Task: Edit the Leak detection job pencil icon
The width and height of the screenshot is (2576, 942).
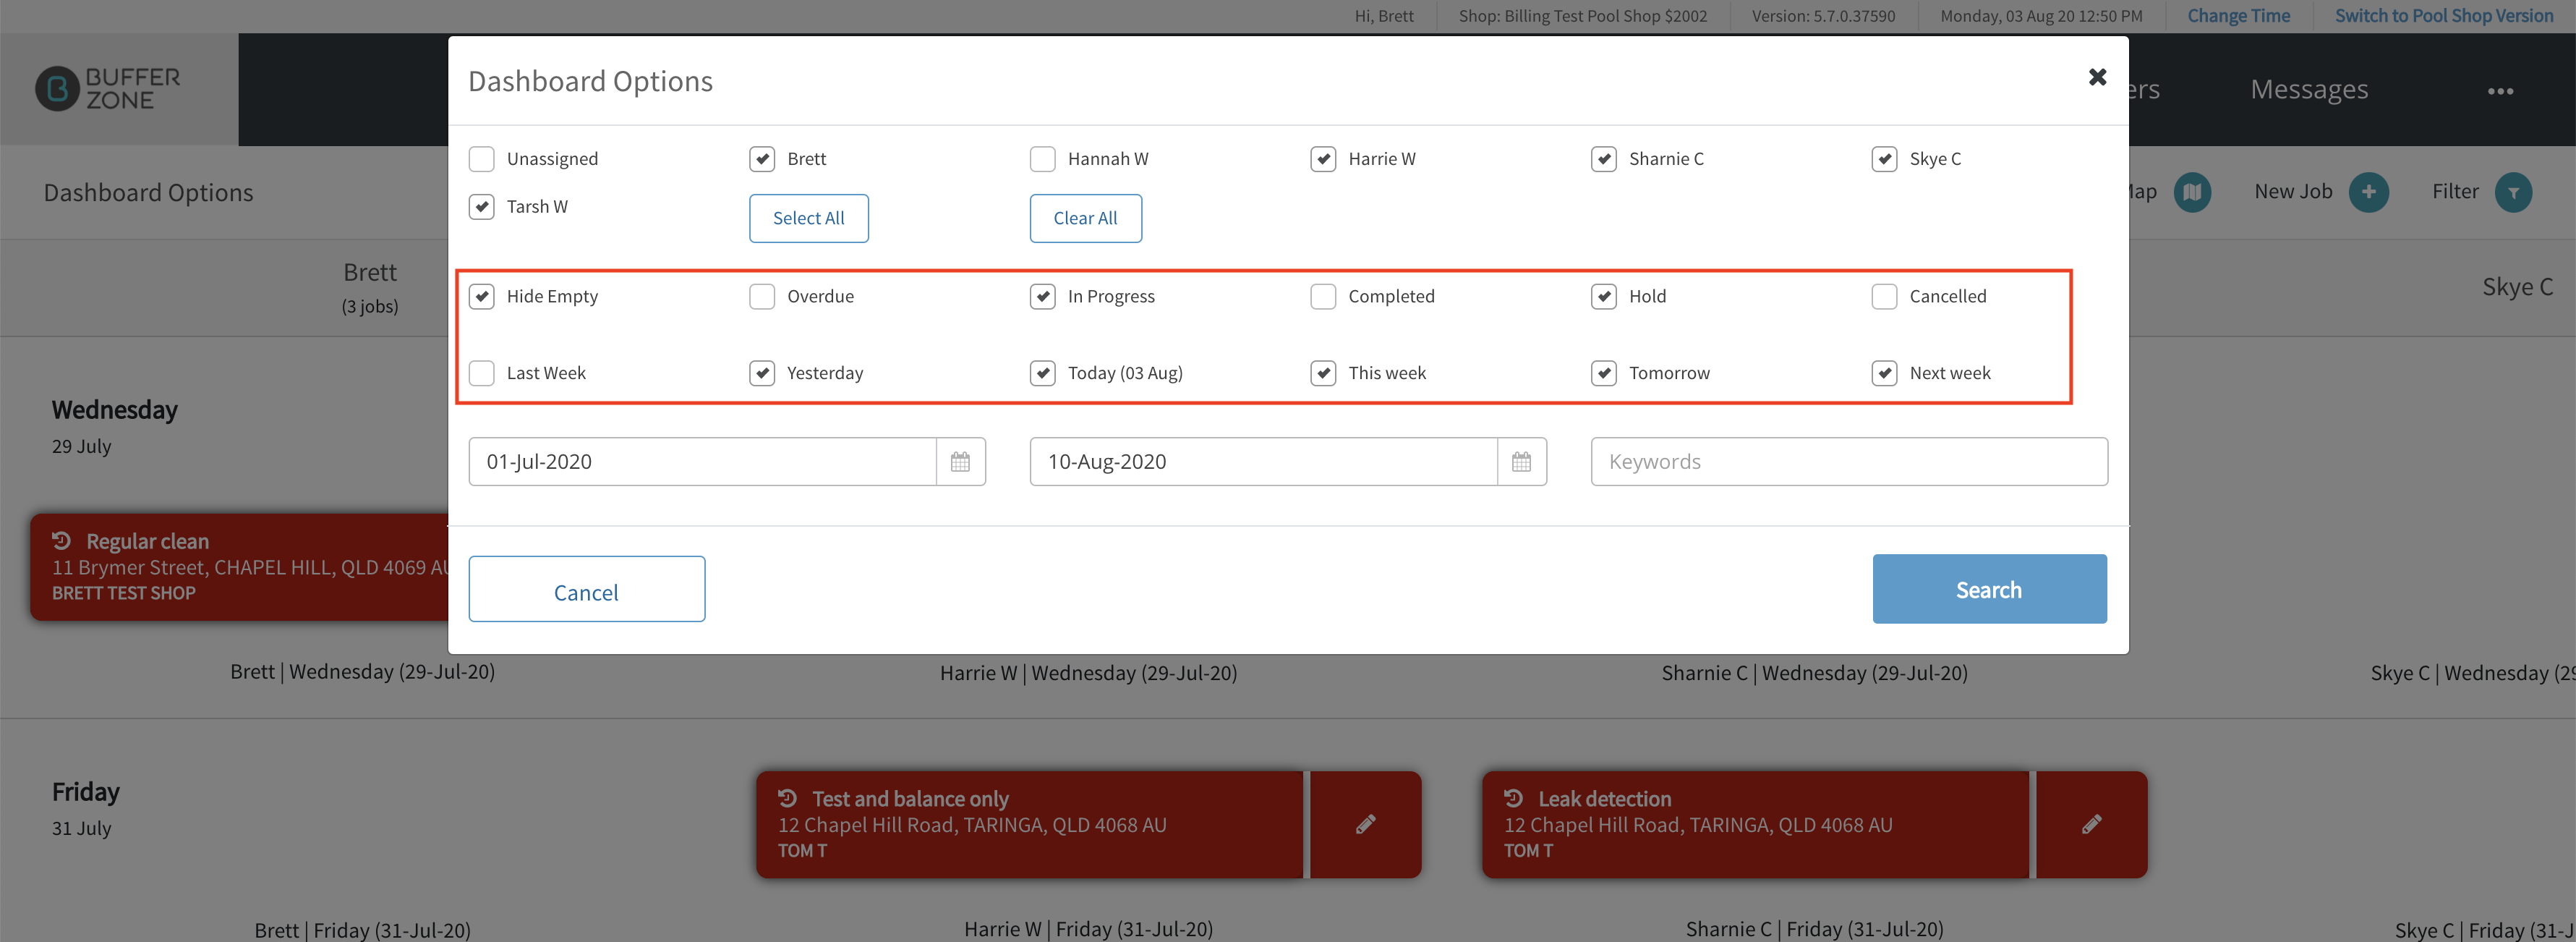Action: tap(2091, 824)
